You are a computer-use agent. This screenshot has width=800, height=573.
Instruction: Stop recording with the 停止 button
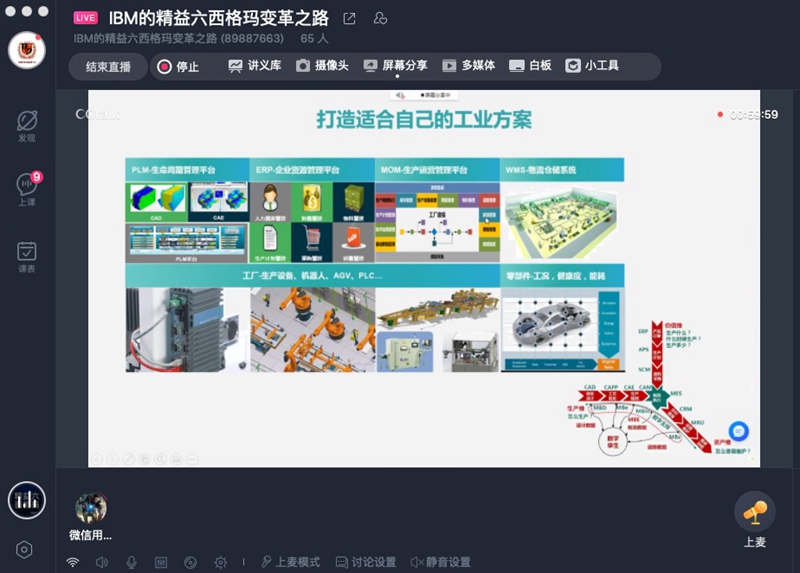point(178,67)
